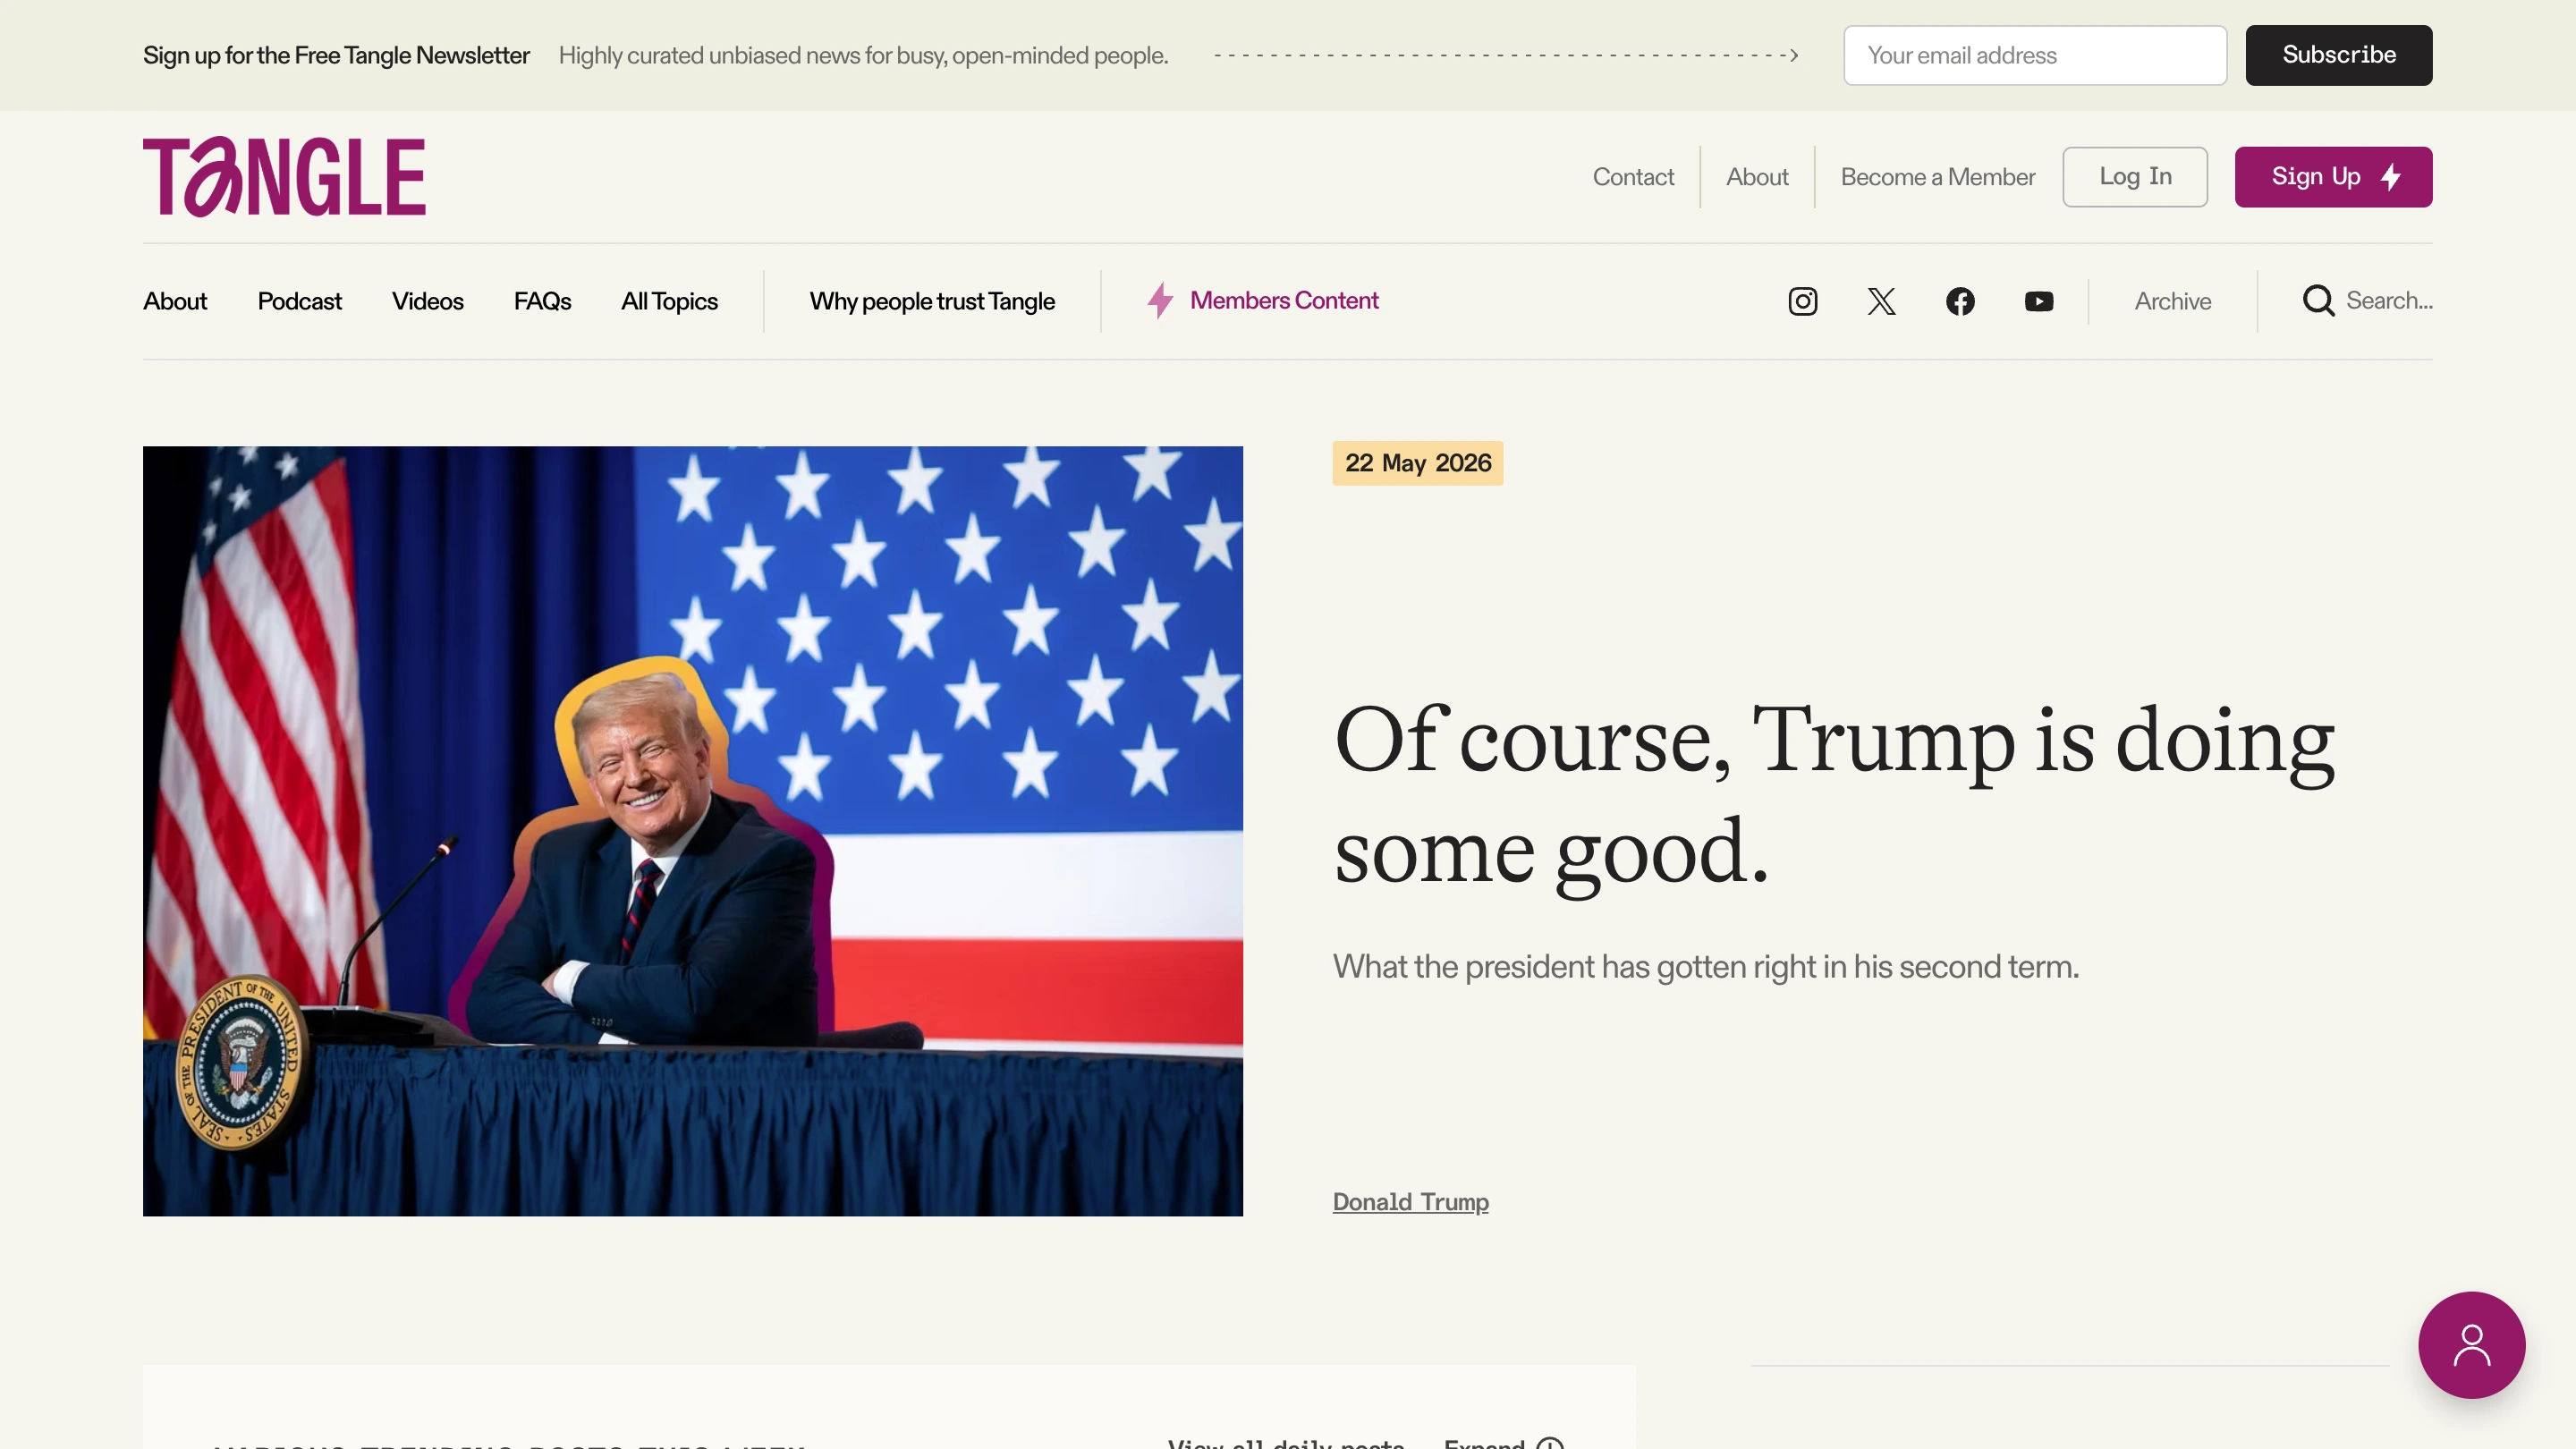Screen dimensions: 2576x1449
Task: Click the '22 May 2026' date badge
Action: (x=1417, y=463)
